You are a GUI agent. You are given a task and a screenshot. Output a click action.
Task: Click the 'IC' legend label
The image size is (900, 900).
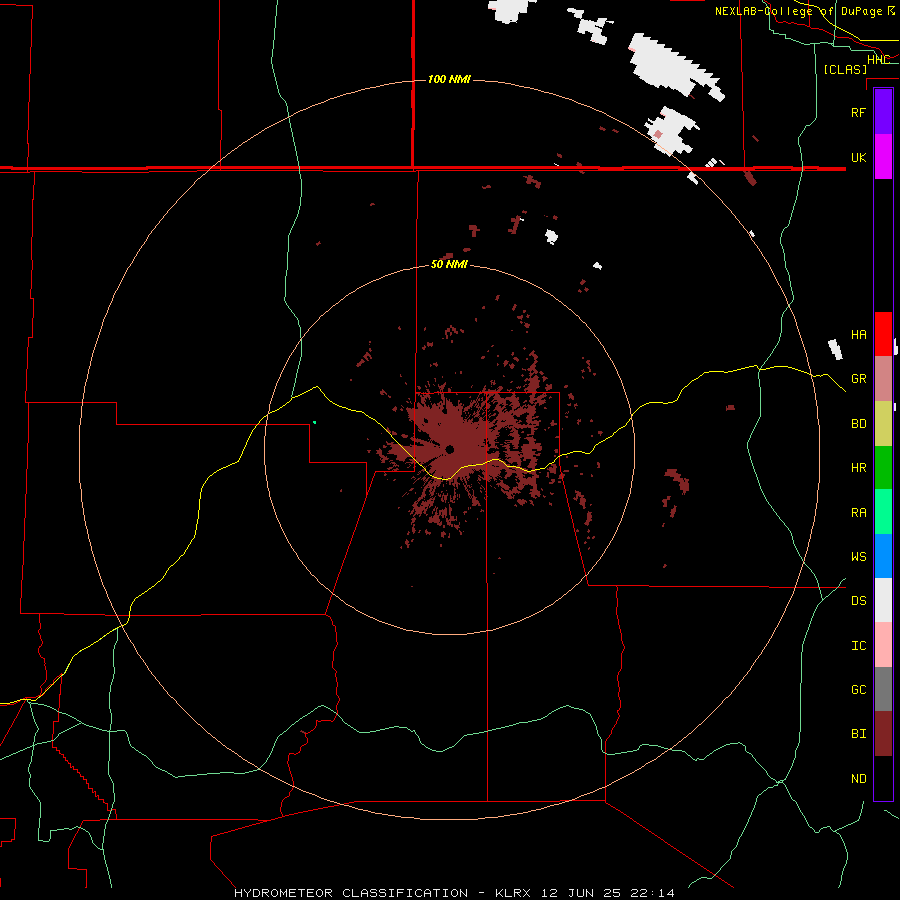point(858,646)
